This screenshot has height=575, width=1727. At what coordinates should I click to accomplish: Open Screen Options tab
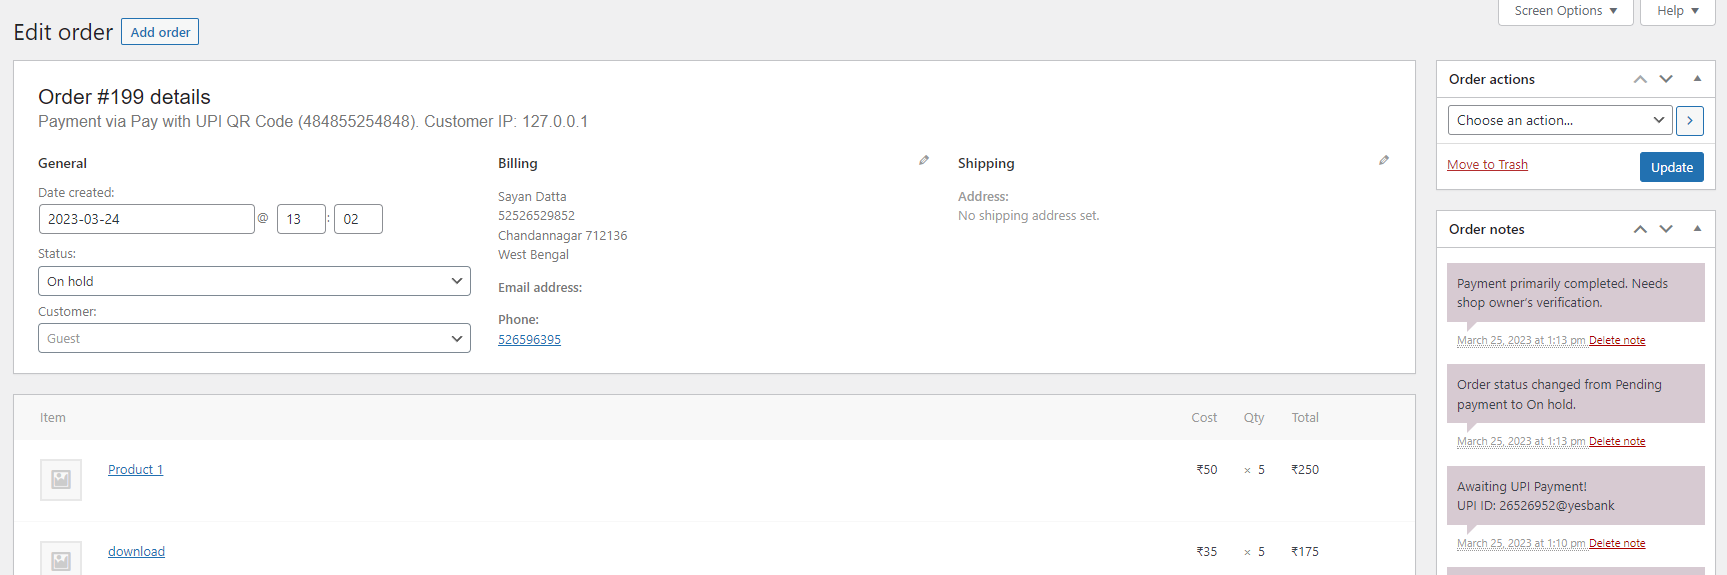1566,11
